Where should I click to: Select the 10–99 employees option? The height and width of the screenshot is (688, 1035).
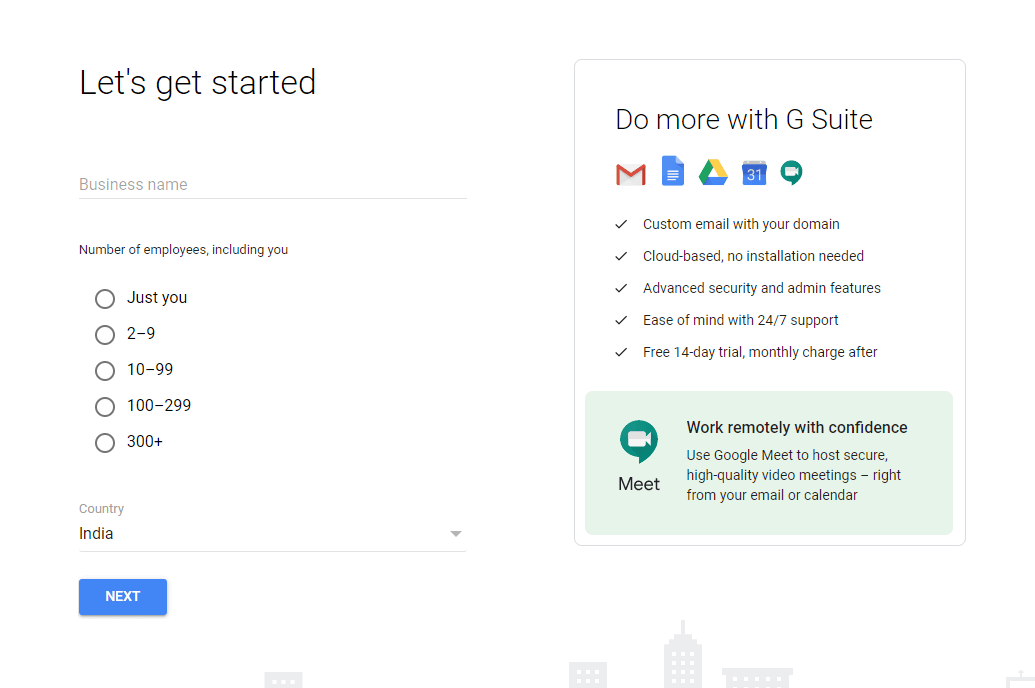105,370
